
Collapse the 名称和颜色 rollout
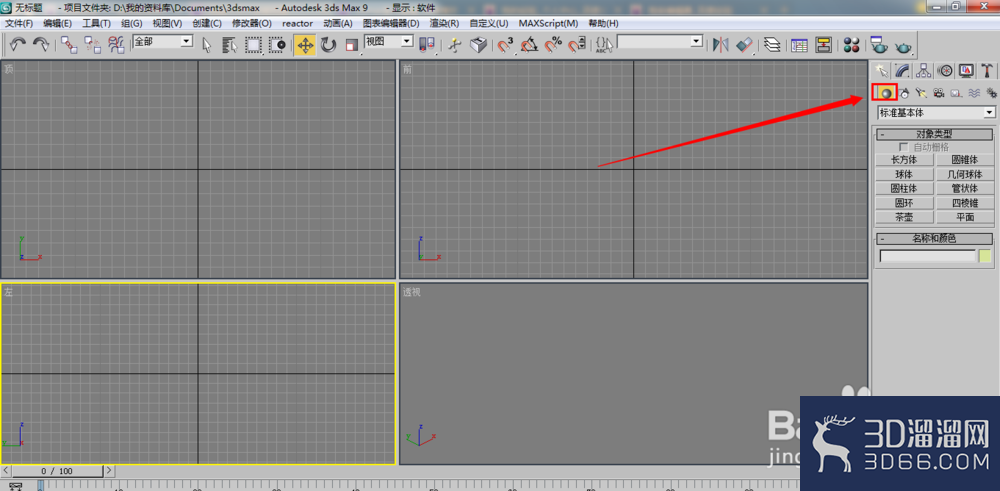[x=934, y=238]
